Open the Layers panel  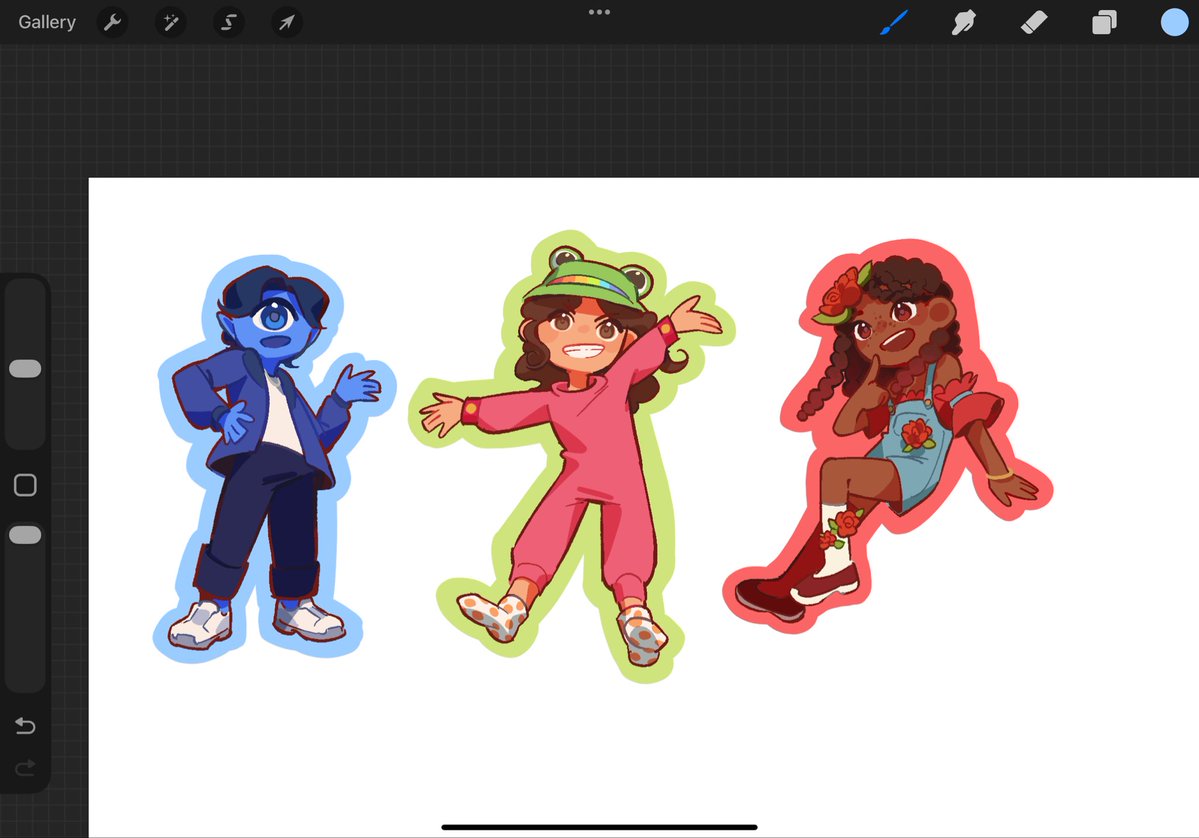[x=1104, y=22]
